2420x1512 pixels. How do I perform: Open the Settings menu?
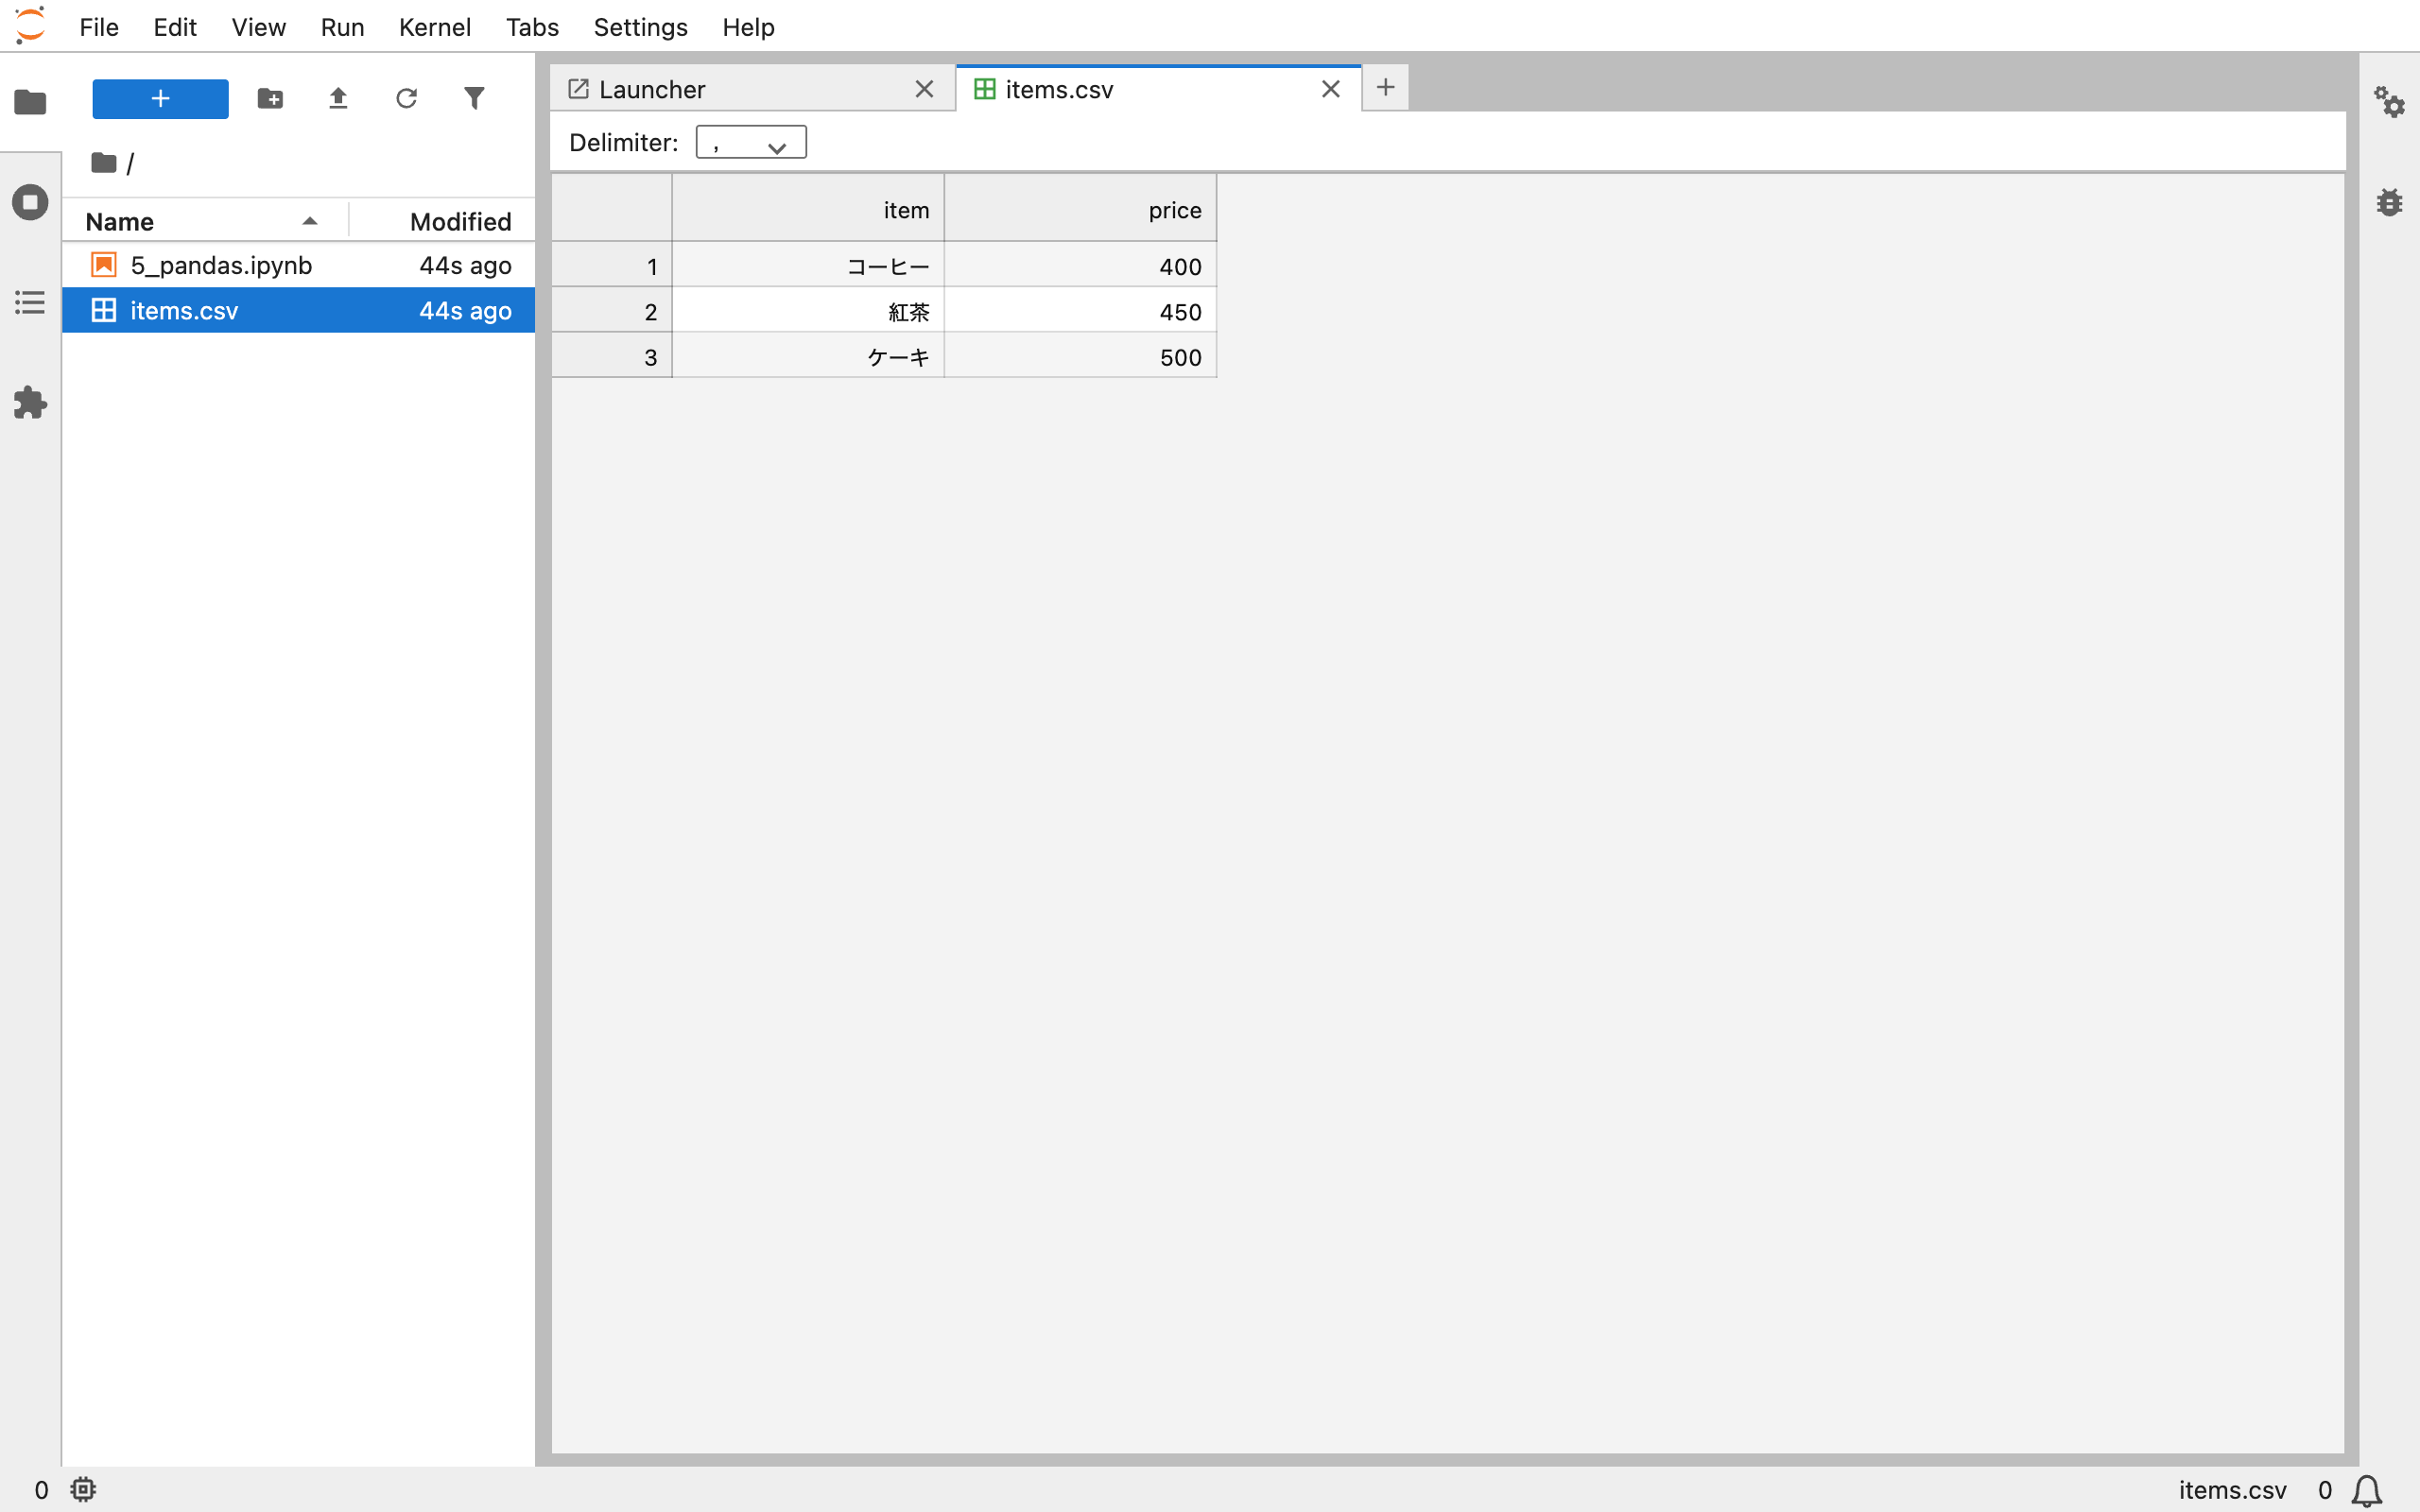click(641, 27)
